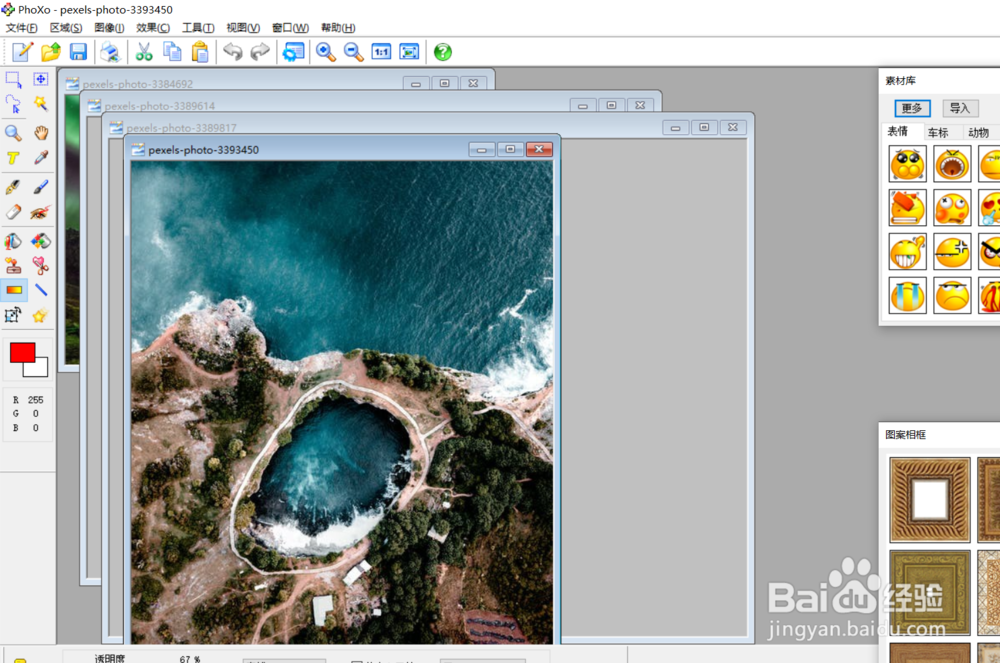Click the white background color swatch
Viewport: 1000px width, 663px height.
41,368
